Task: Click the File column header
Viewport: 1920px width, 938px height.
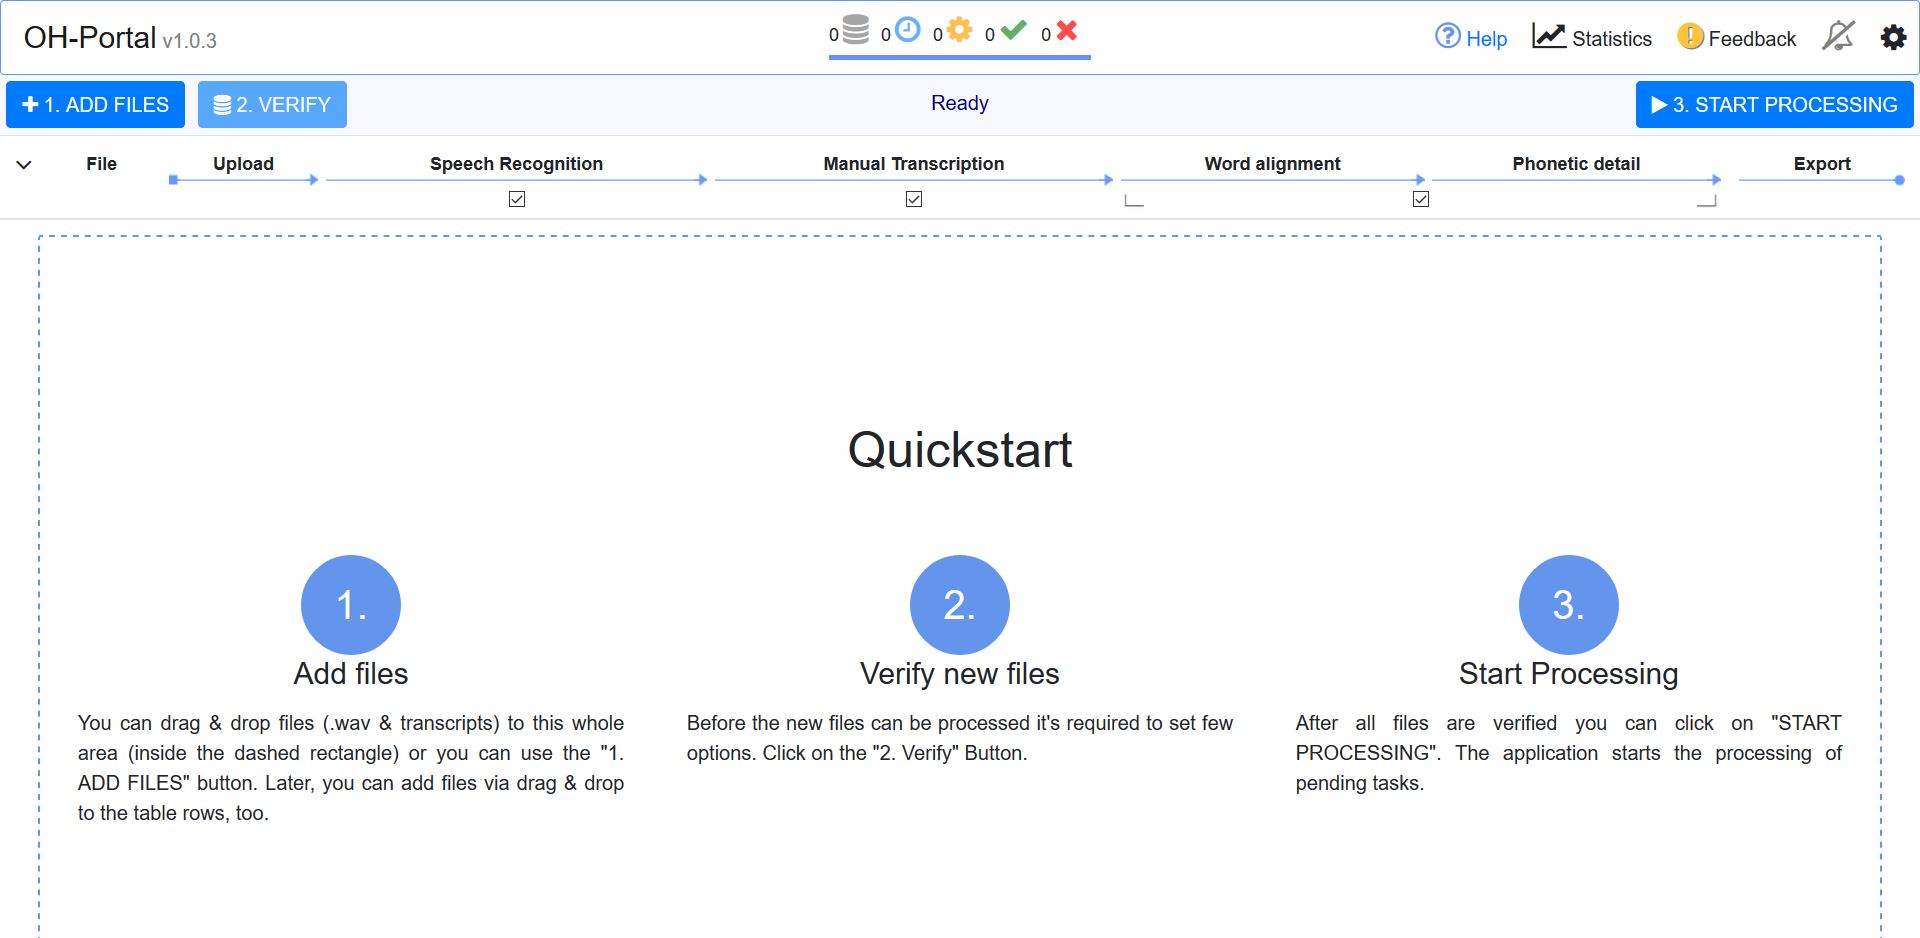Action: [101, 164]
